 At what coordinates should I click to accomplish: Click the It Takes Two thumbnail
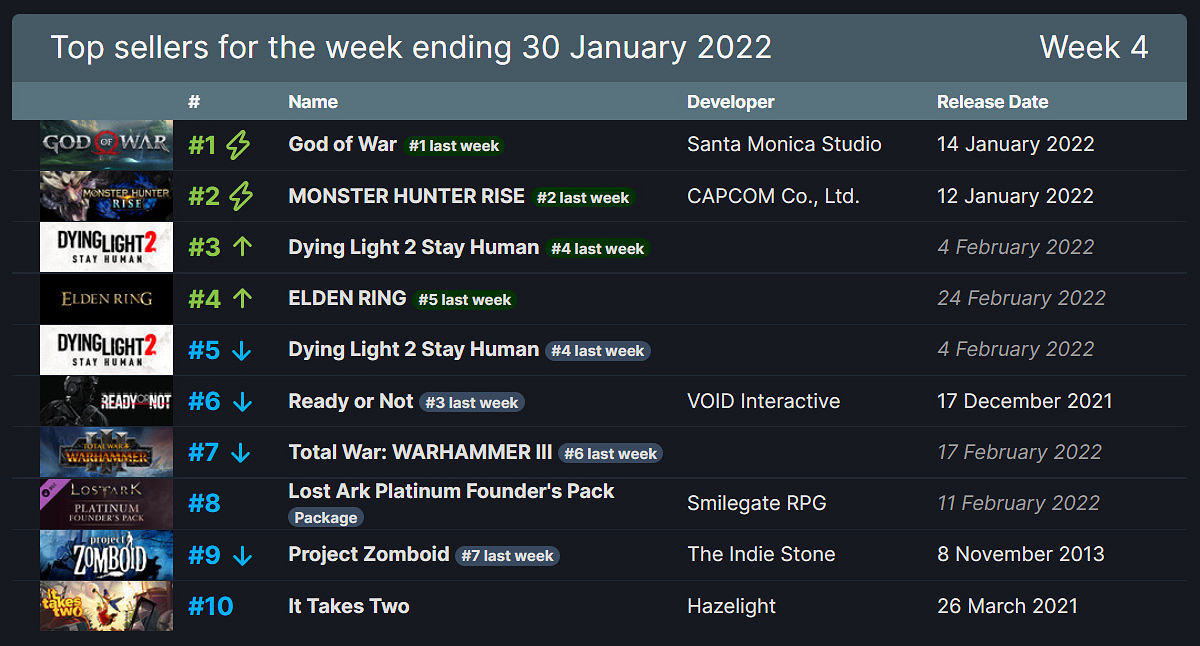tap(106, 606)
